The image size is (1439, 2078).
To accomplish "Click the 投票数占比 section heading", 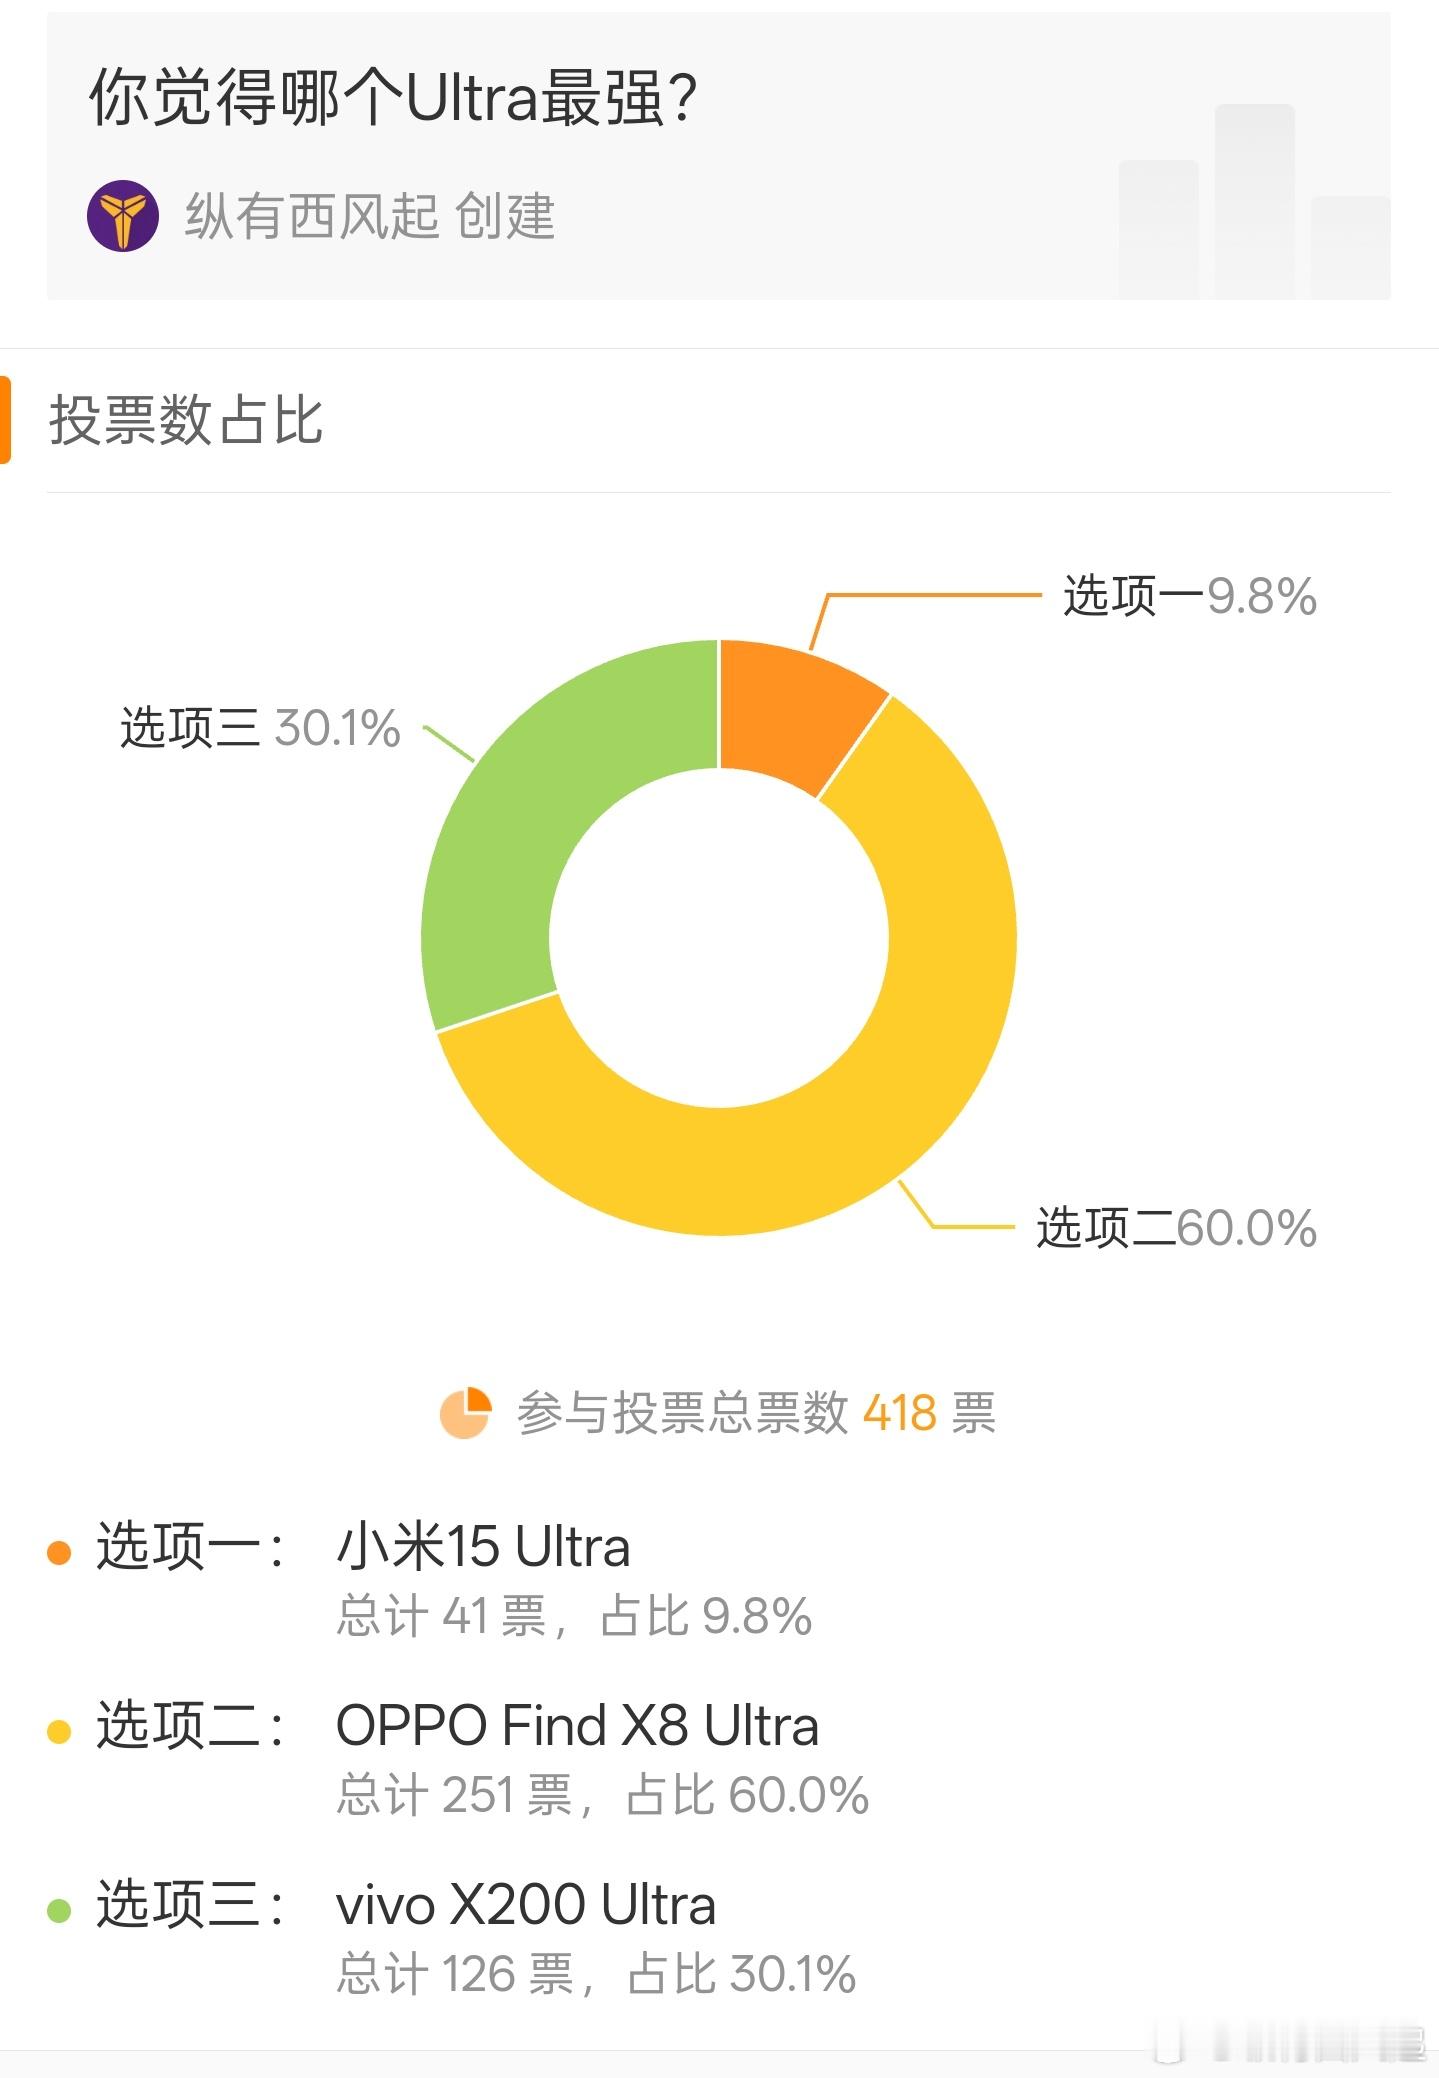I will tap(186, 420).
